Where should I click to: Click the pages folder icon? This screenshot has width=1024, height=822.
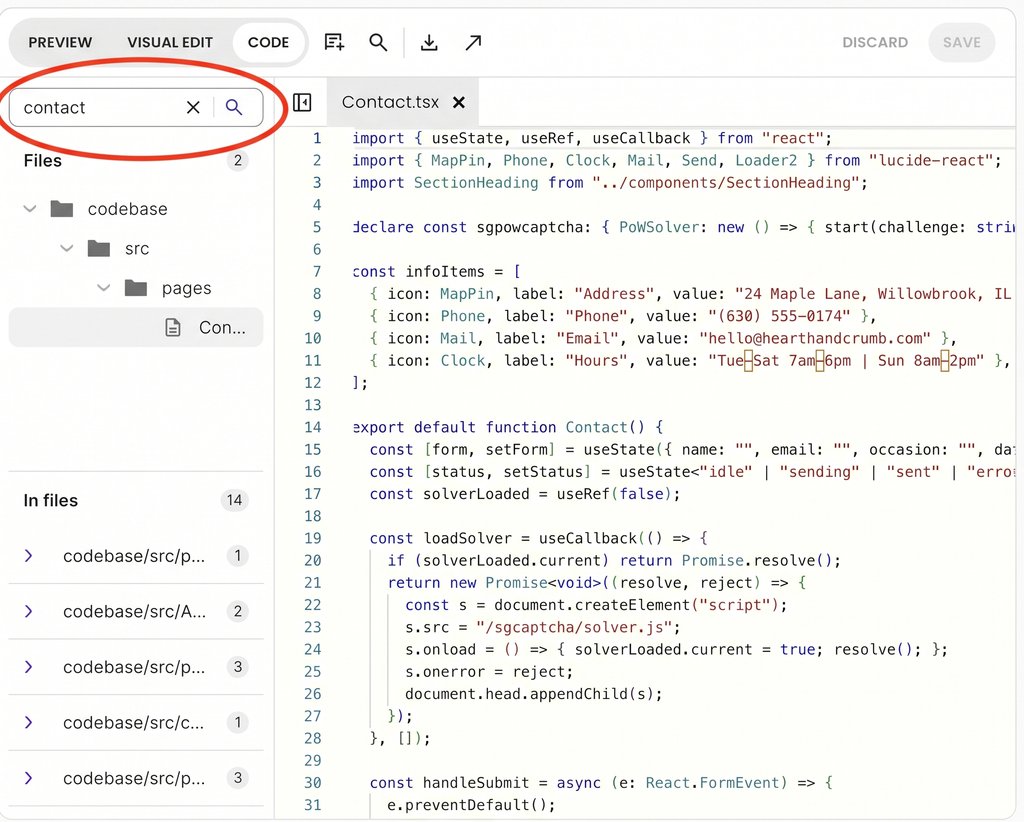click(x=136, y=288)
